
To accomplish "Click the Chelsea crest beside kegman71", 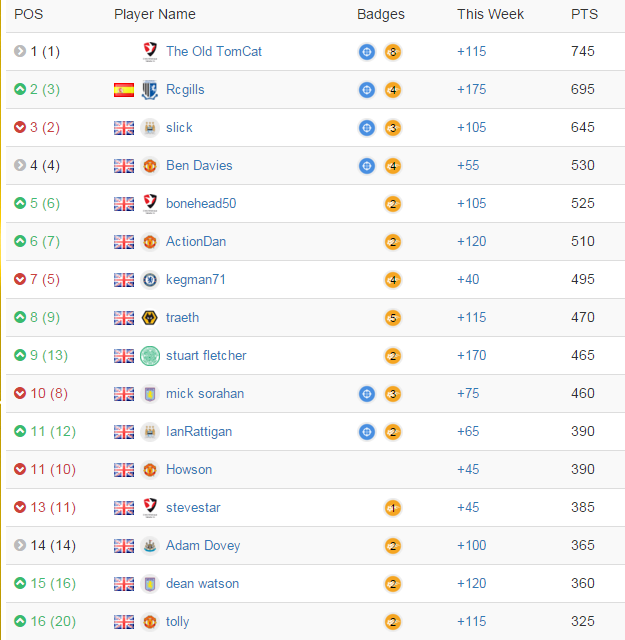I will click(150, 280).
